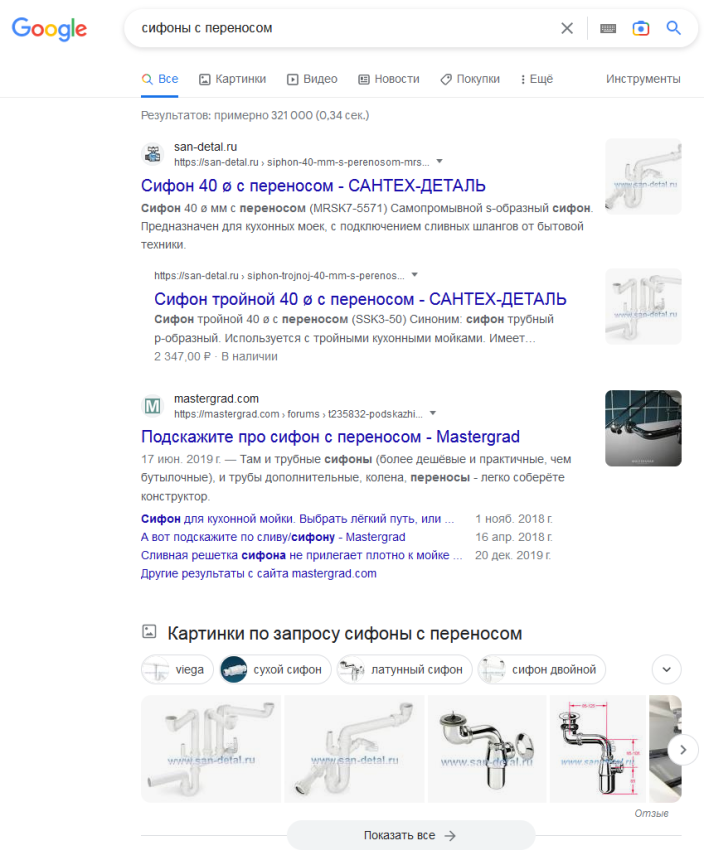The image size is (704, 855).
Task: Clear the search query with X icon
Action: point(567,28)
